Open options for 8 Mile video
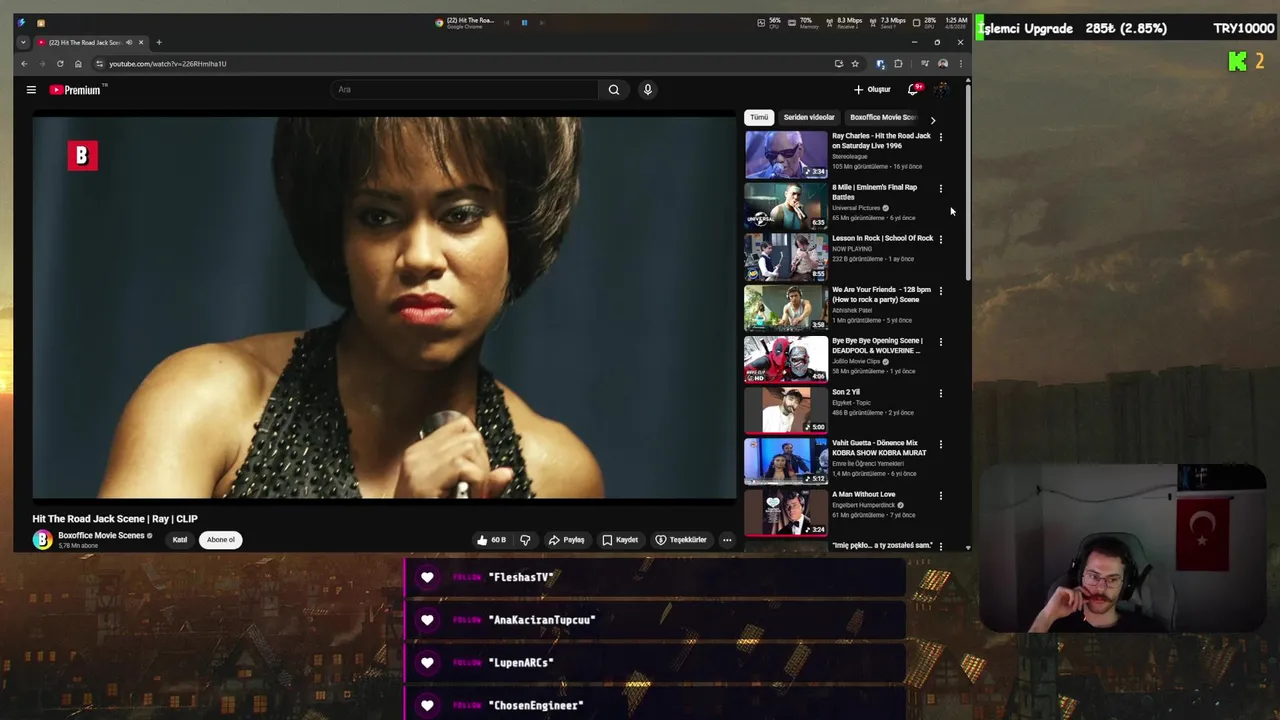This screenshot has height=720, width=1280. tap(940, 188)
